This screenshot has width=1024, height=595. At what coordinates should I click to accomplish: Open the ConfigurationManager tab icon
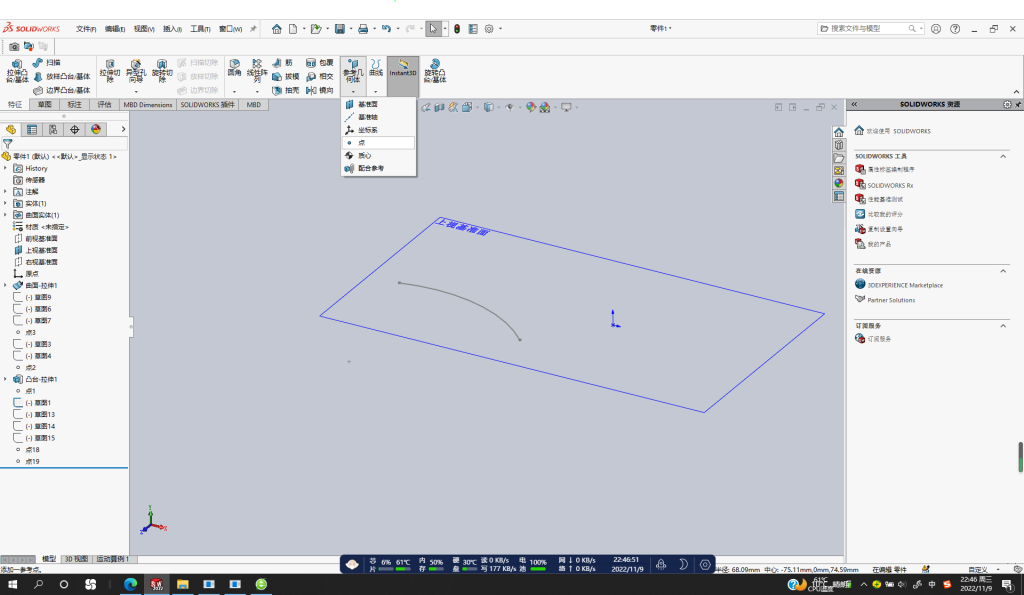pyautogui.click(x=53, y=129)
